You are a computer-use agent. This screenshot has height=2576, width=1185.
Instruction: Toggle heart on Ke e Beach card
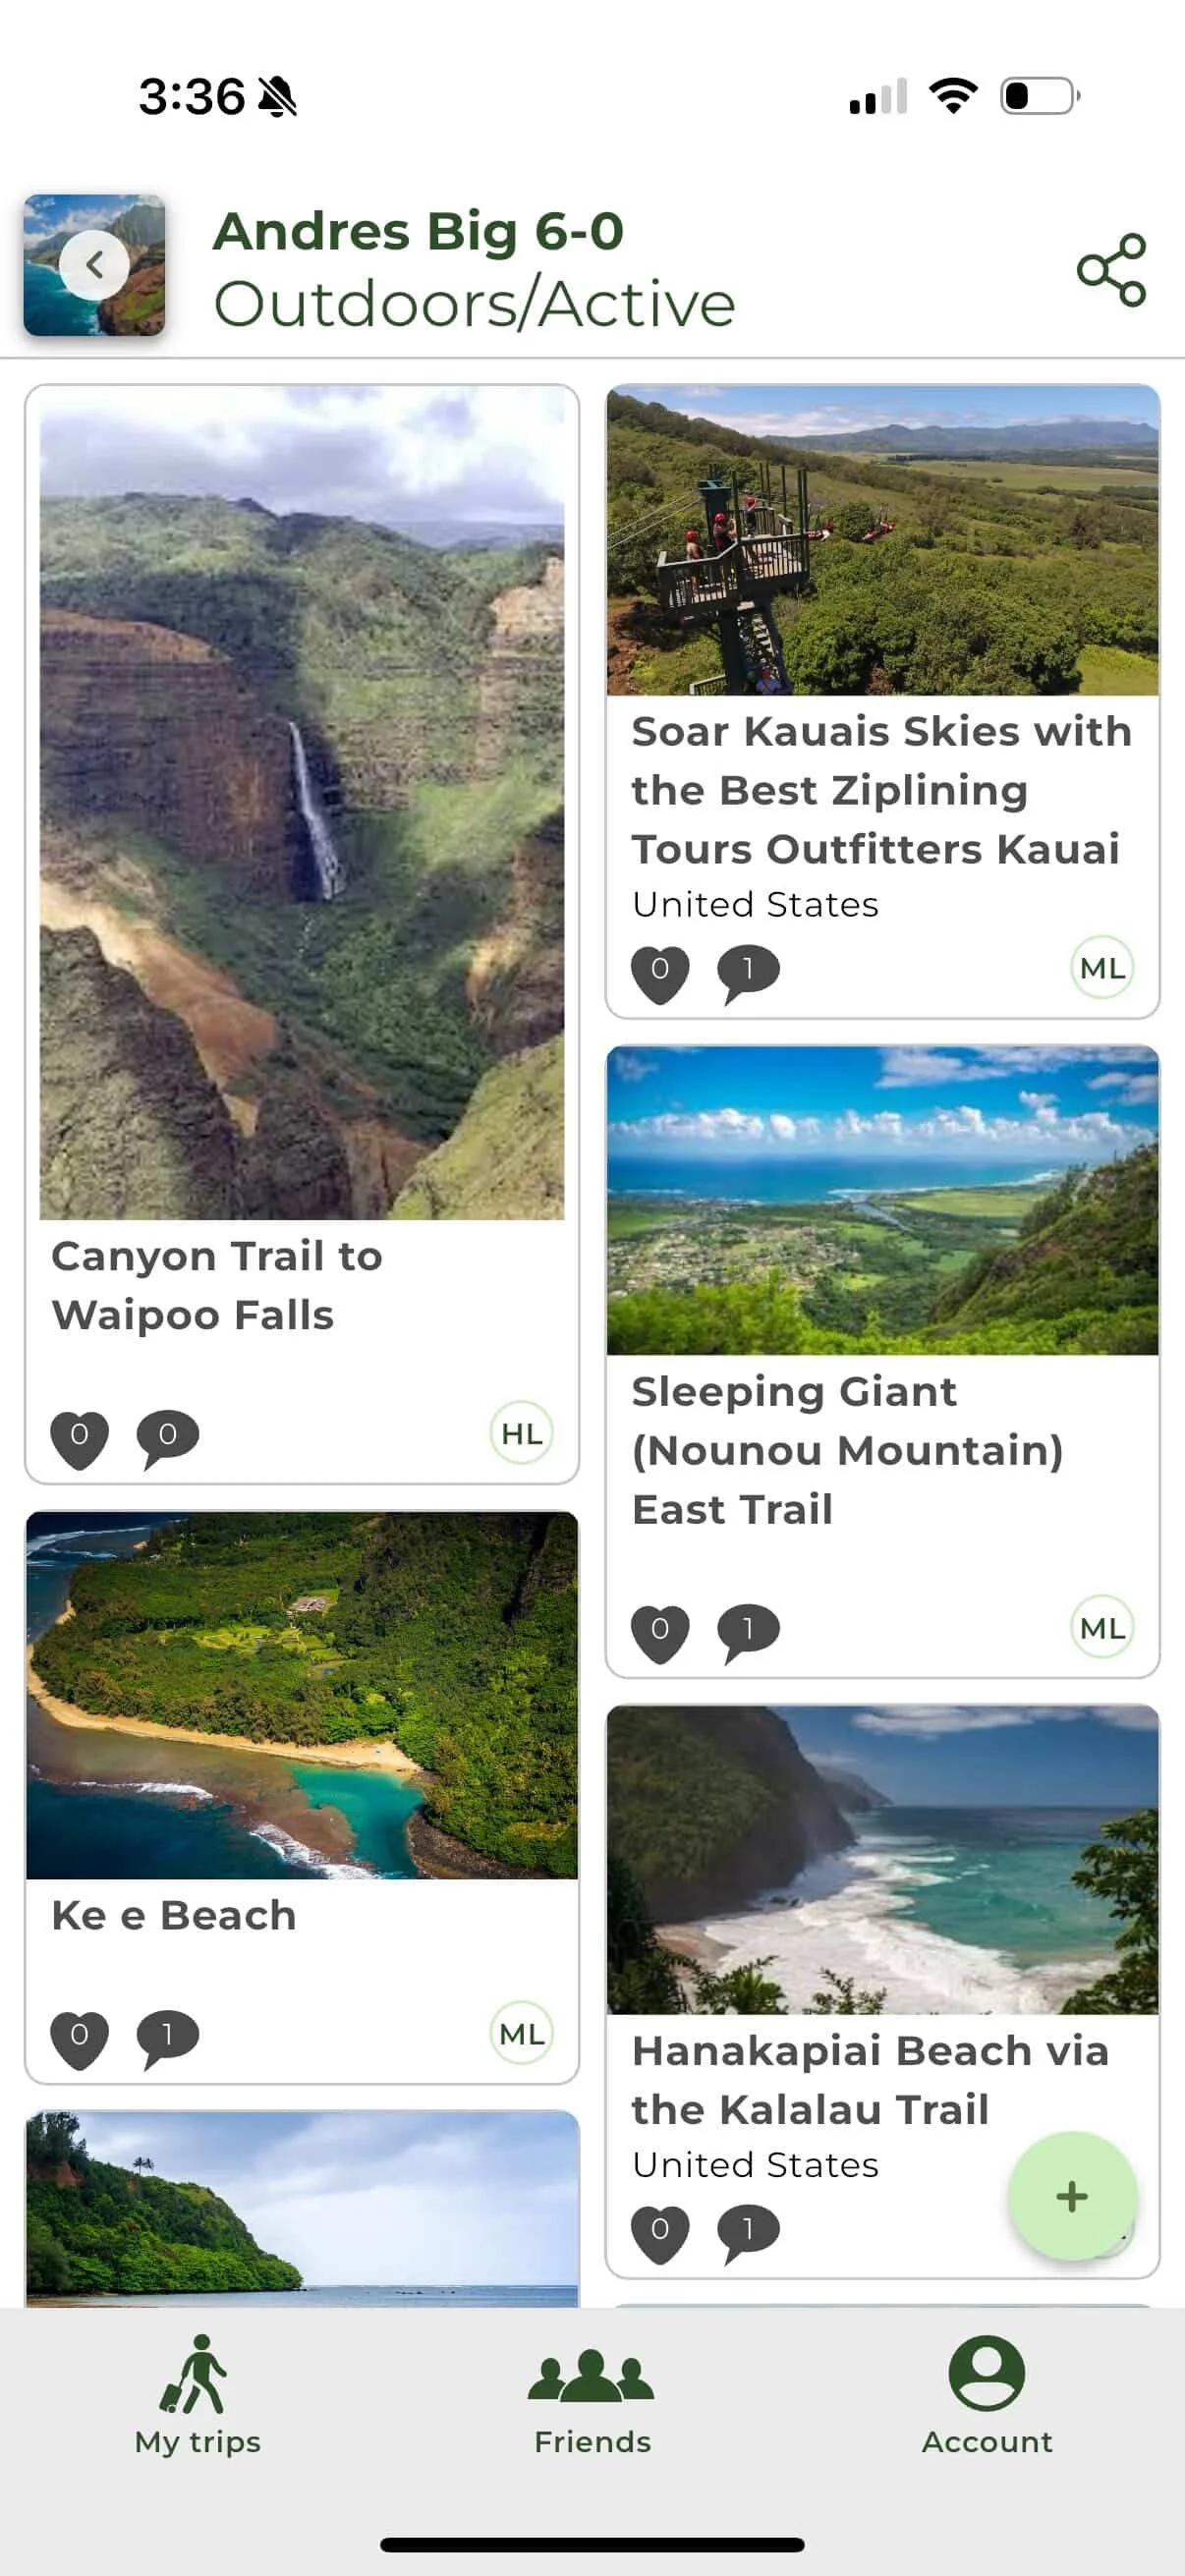tap(79, 2038)
